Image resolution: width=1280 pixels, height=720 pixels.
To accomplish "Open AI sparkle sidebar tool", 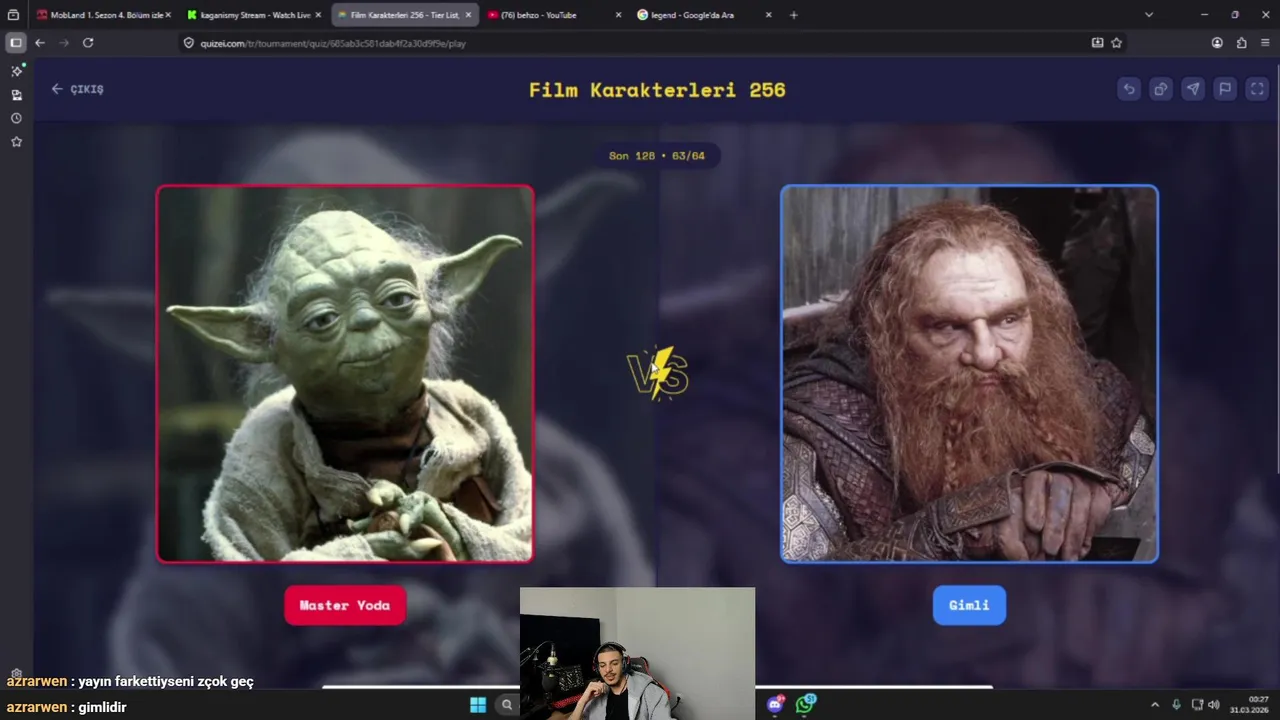I will pyautogui.click(x=16, y=71).
